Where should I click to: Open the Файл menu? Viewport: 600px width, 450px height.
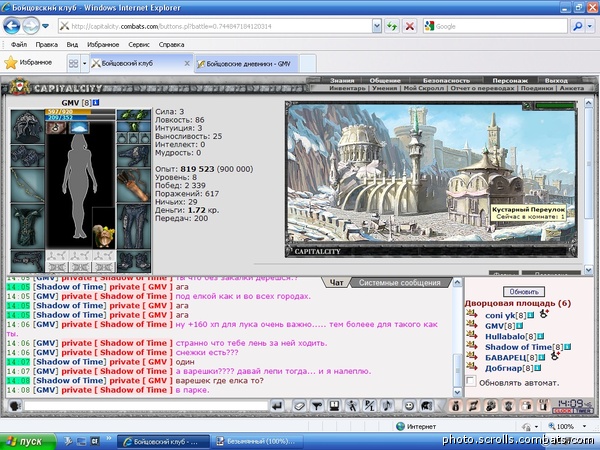pyautogui.click(x=19, y=44)
